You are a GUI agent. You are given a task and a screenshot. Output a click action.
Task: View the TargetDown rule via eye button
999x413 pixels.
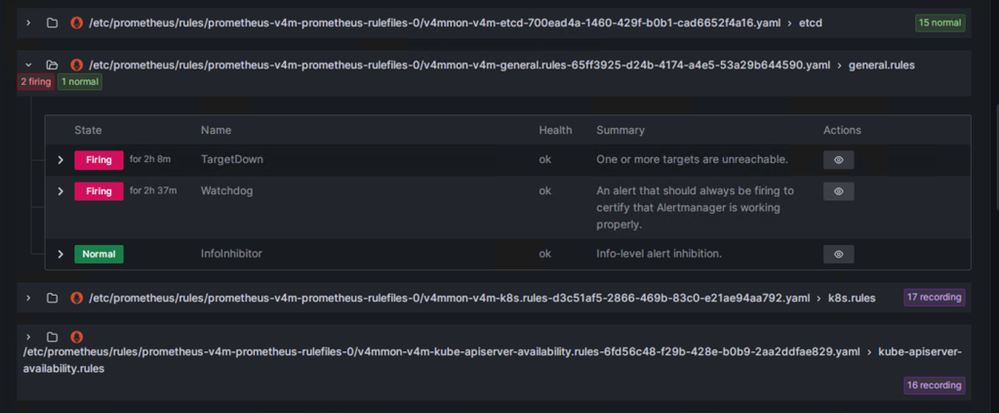pyautogui.click(x=838, y=160)
